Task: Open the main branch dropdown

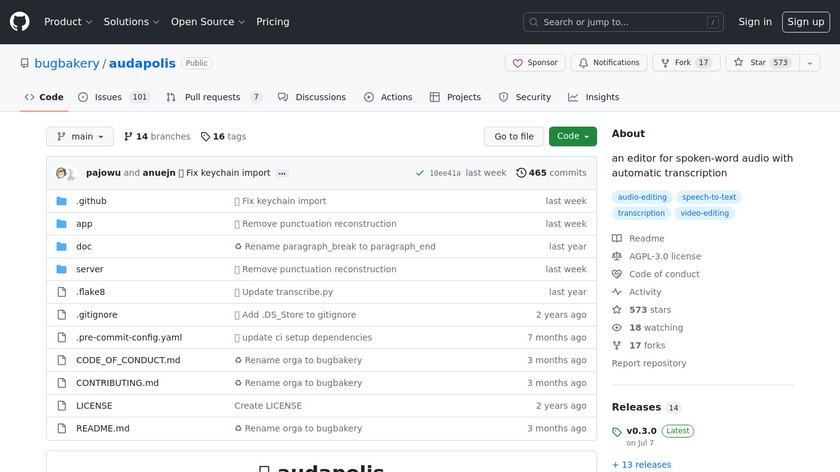Action: point(80,137)
